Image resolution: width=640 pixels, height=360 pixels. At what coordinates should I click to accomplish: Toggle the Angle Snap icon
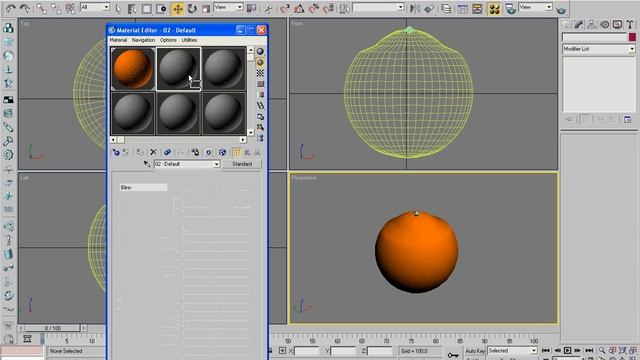299,8
